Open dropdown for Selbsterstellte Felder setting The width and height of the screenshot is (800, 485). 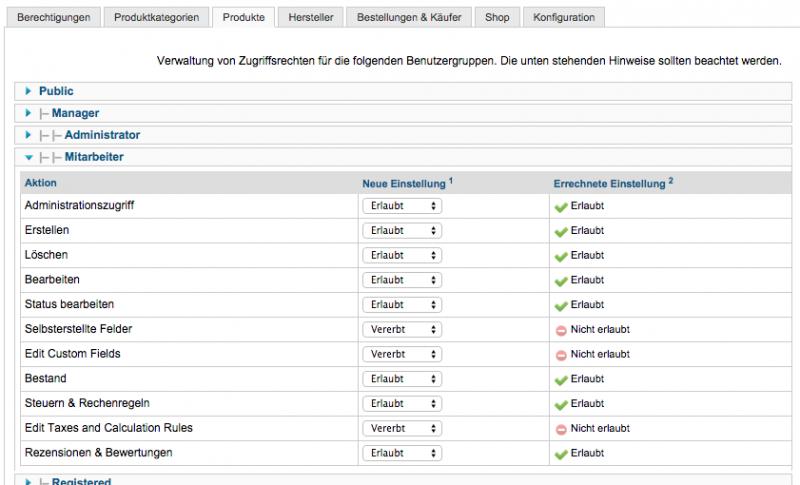(402, 329)
